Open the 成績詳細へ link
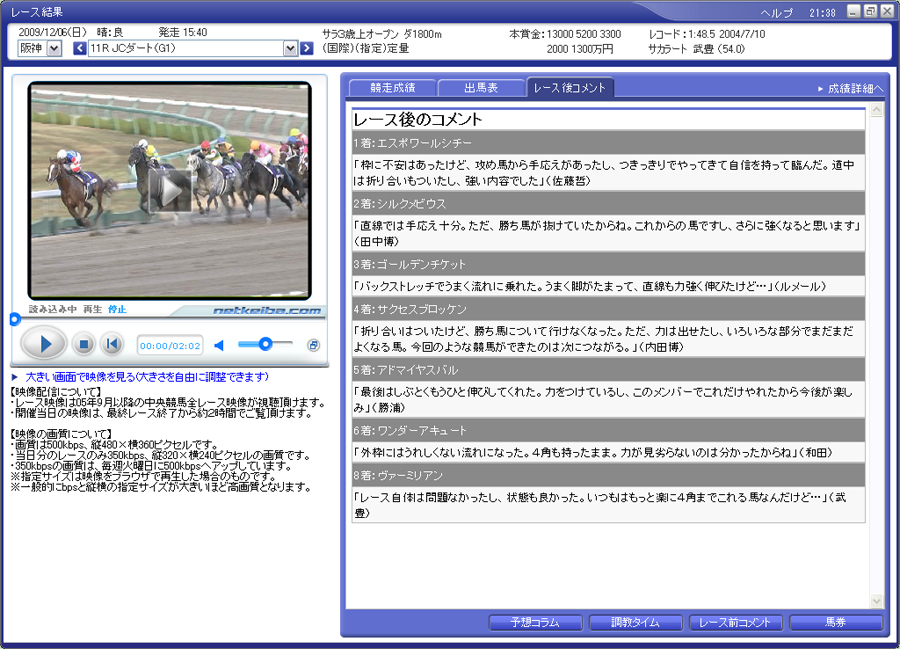900x649 pixels. coord(851,88)
